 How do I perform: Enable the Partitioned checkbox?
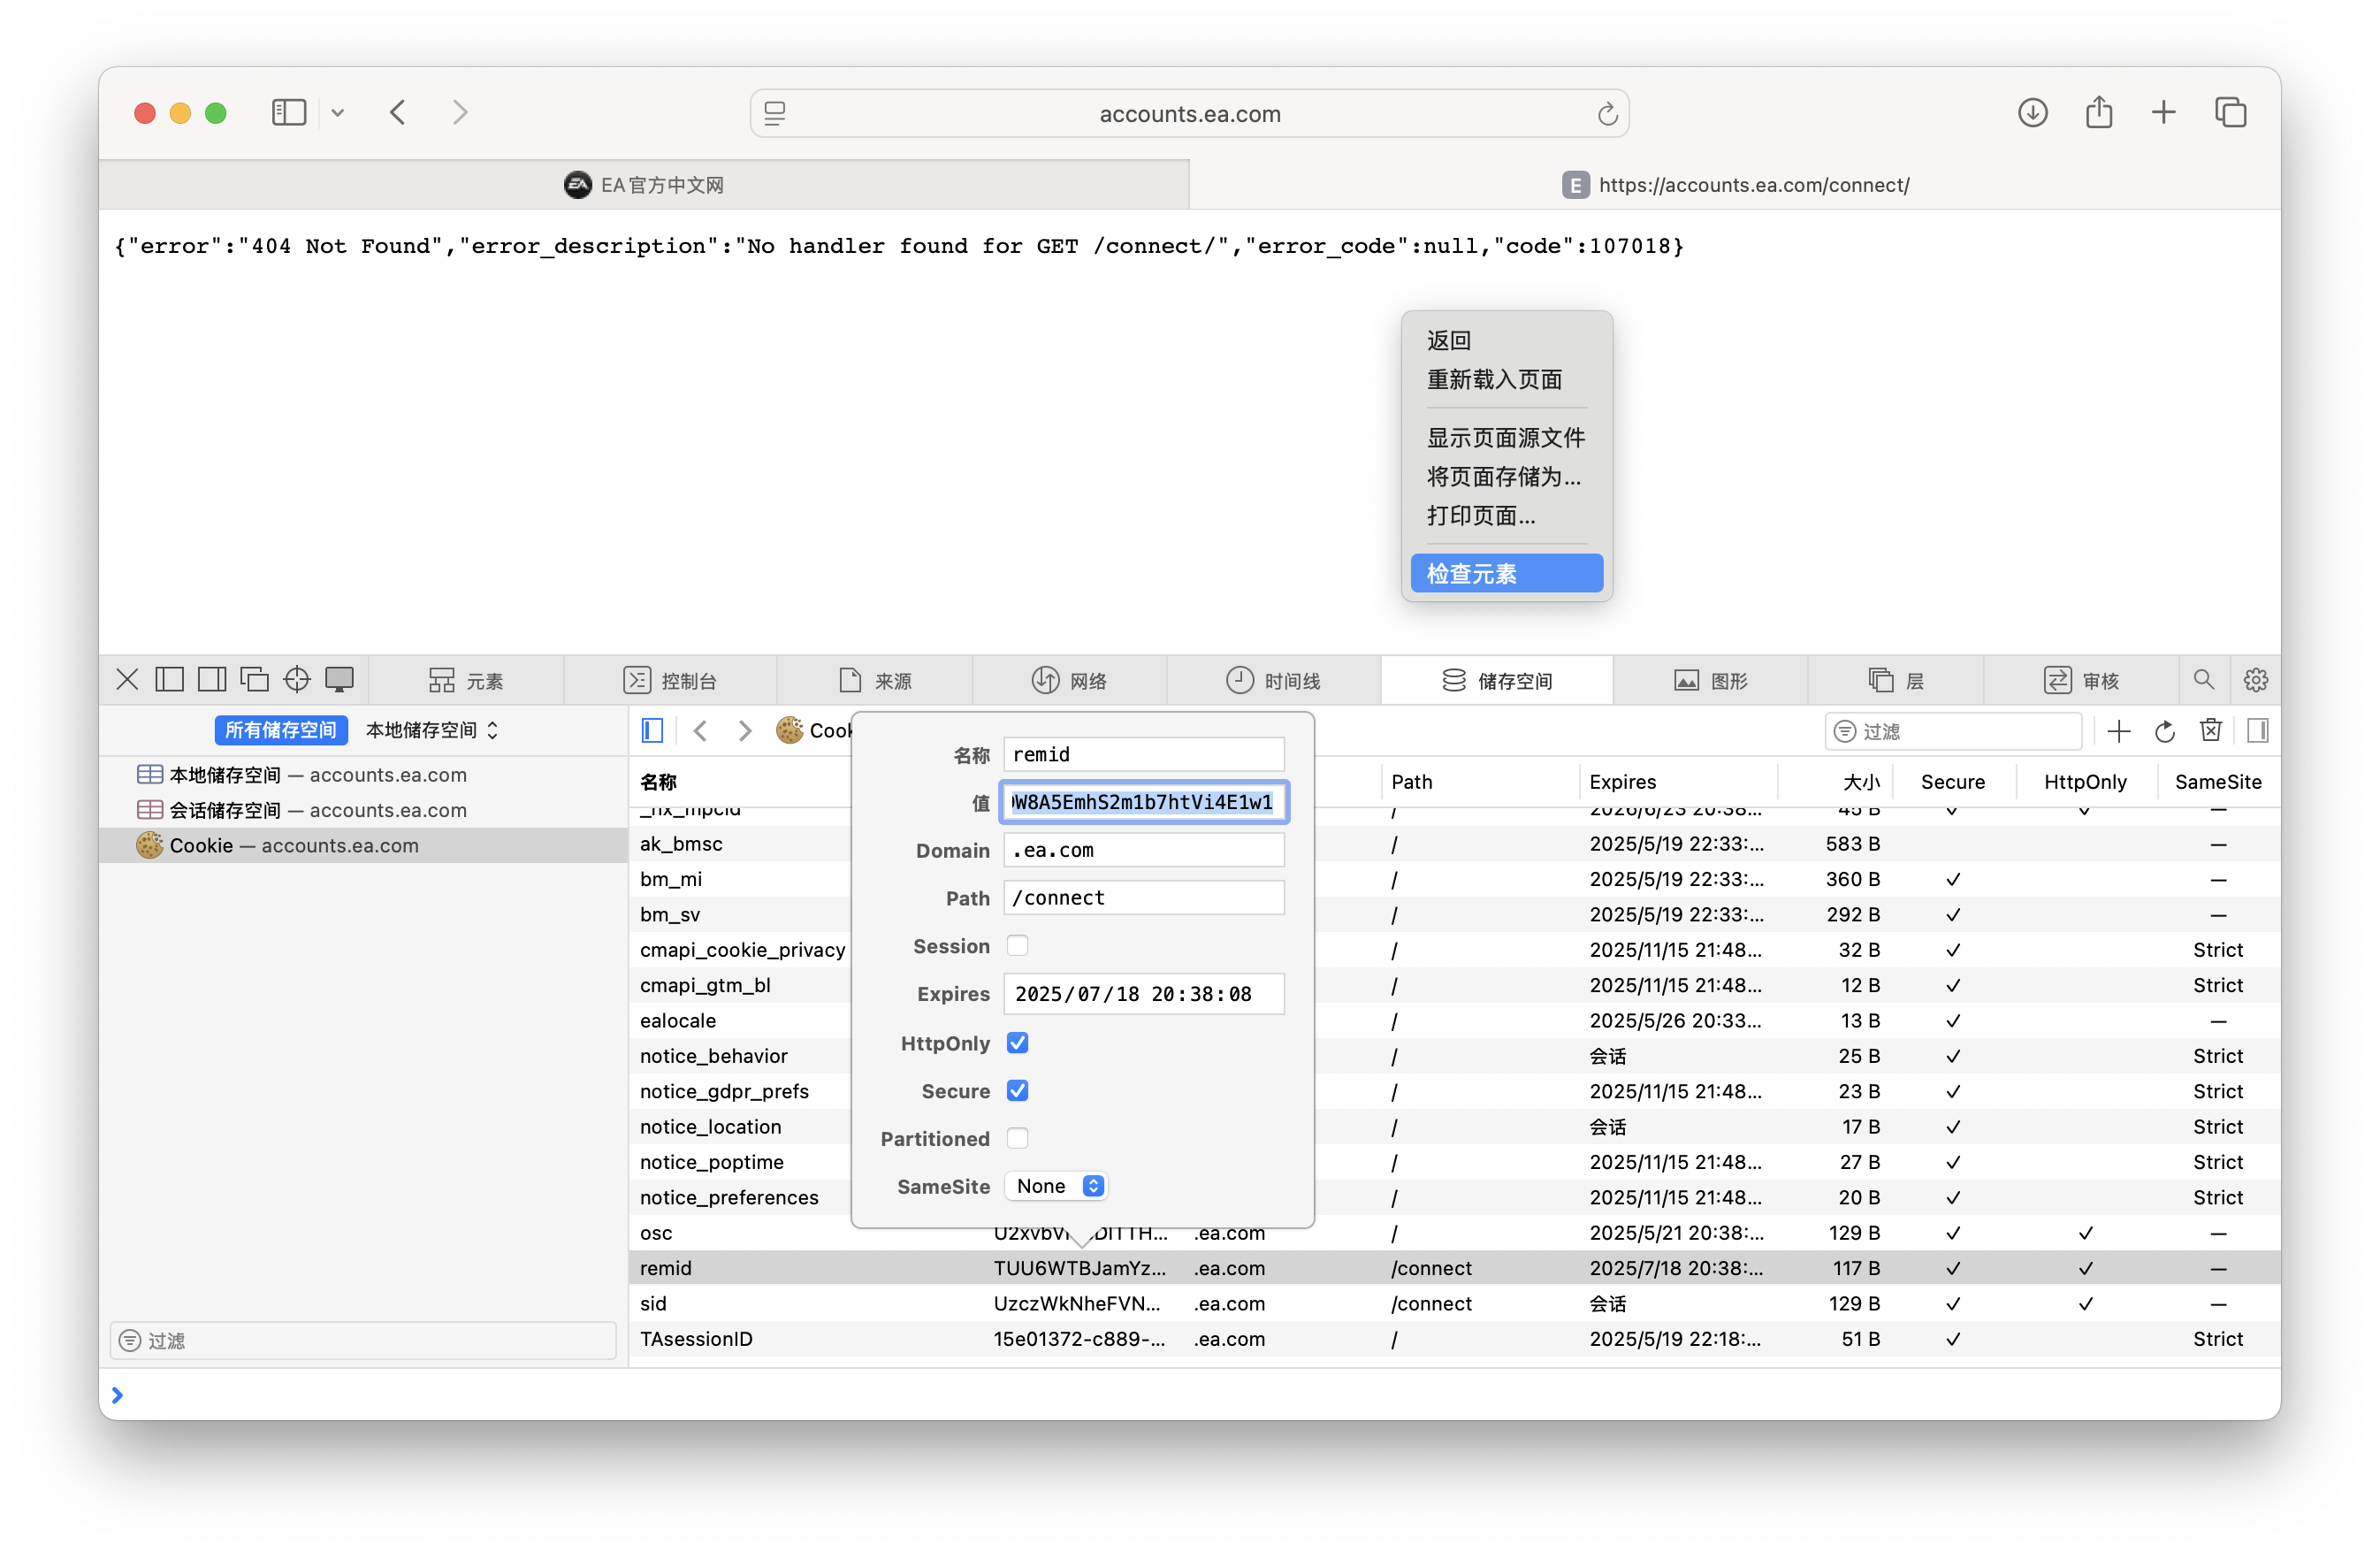pos(1017,1139)
